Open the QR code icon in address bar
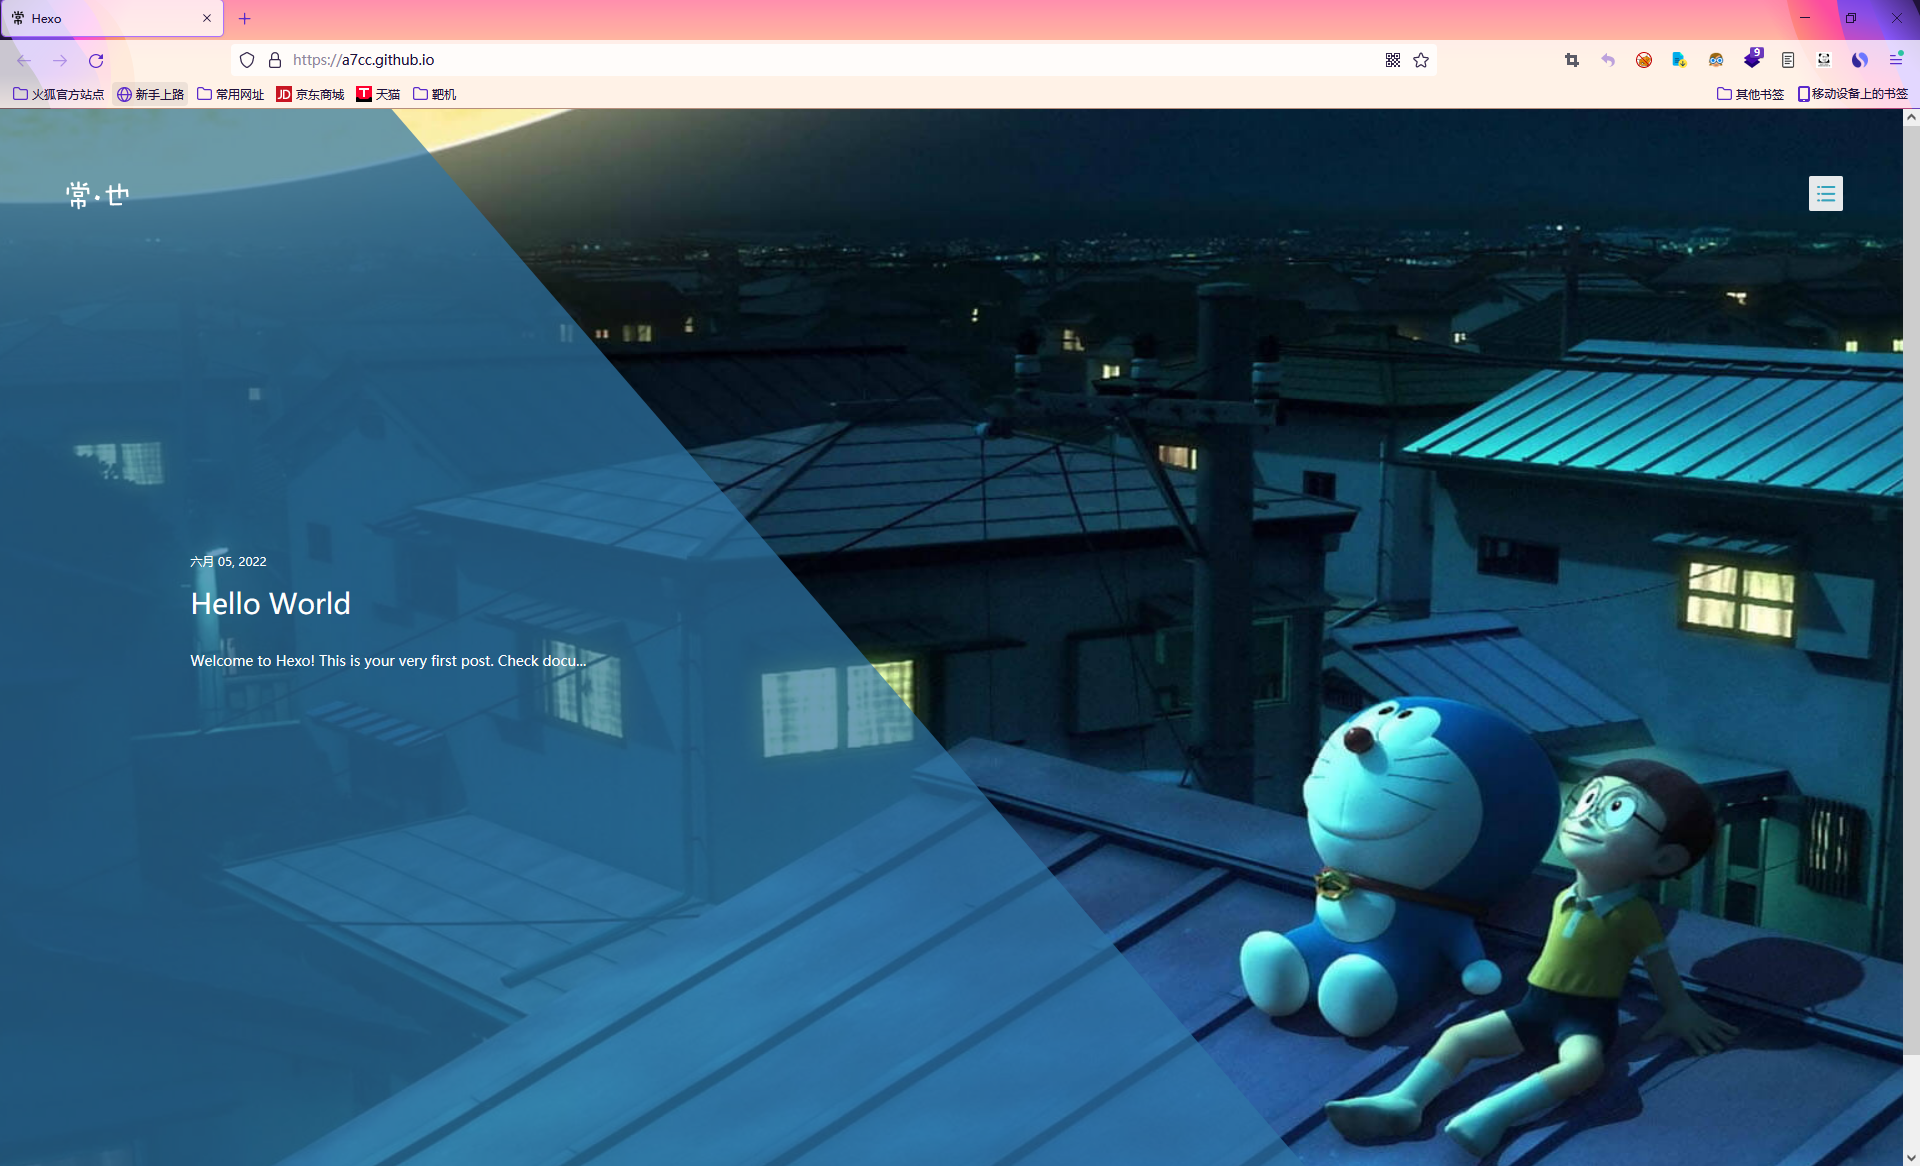1920x1166 pixels. point(1393,60)
